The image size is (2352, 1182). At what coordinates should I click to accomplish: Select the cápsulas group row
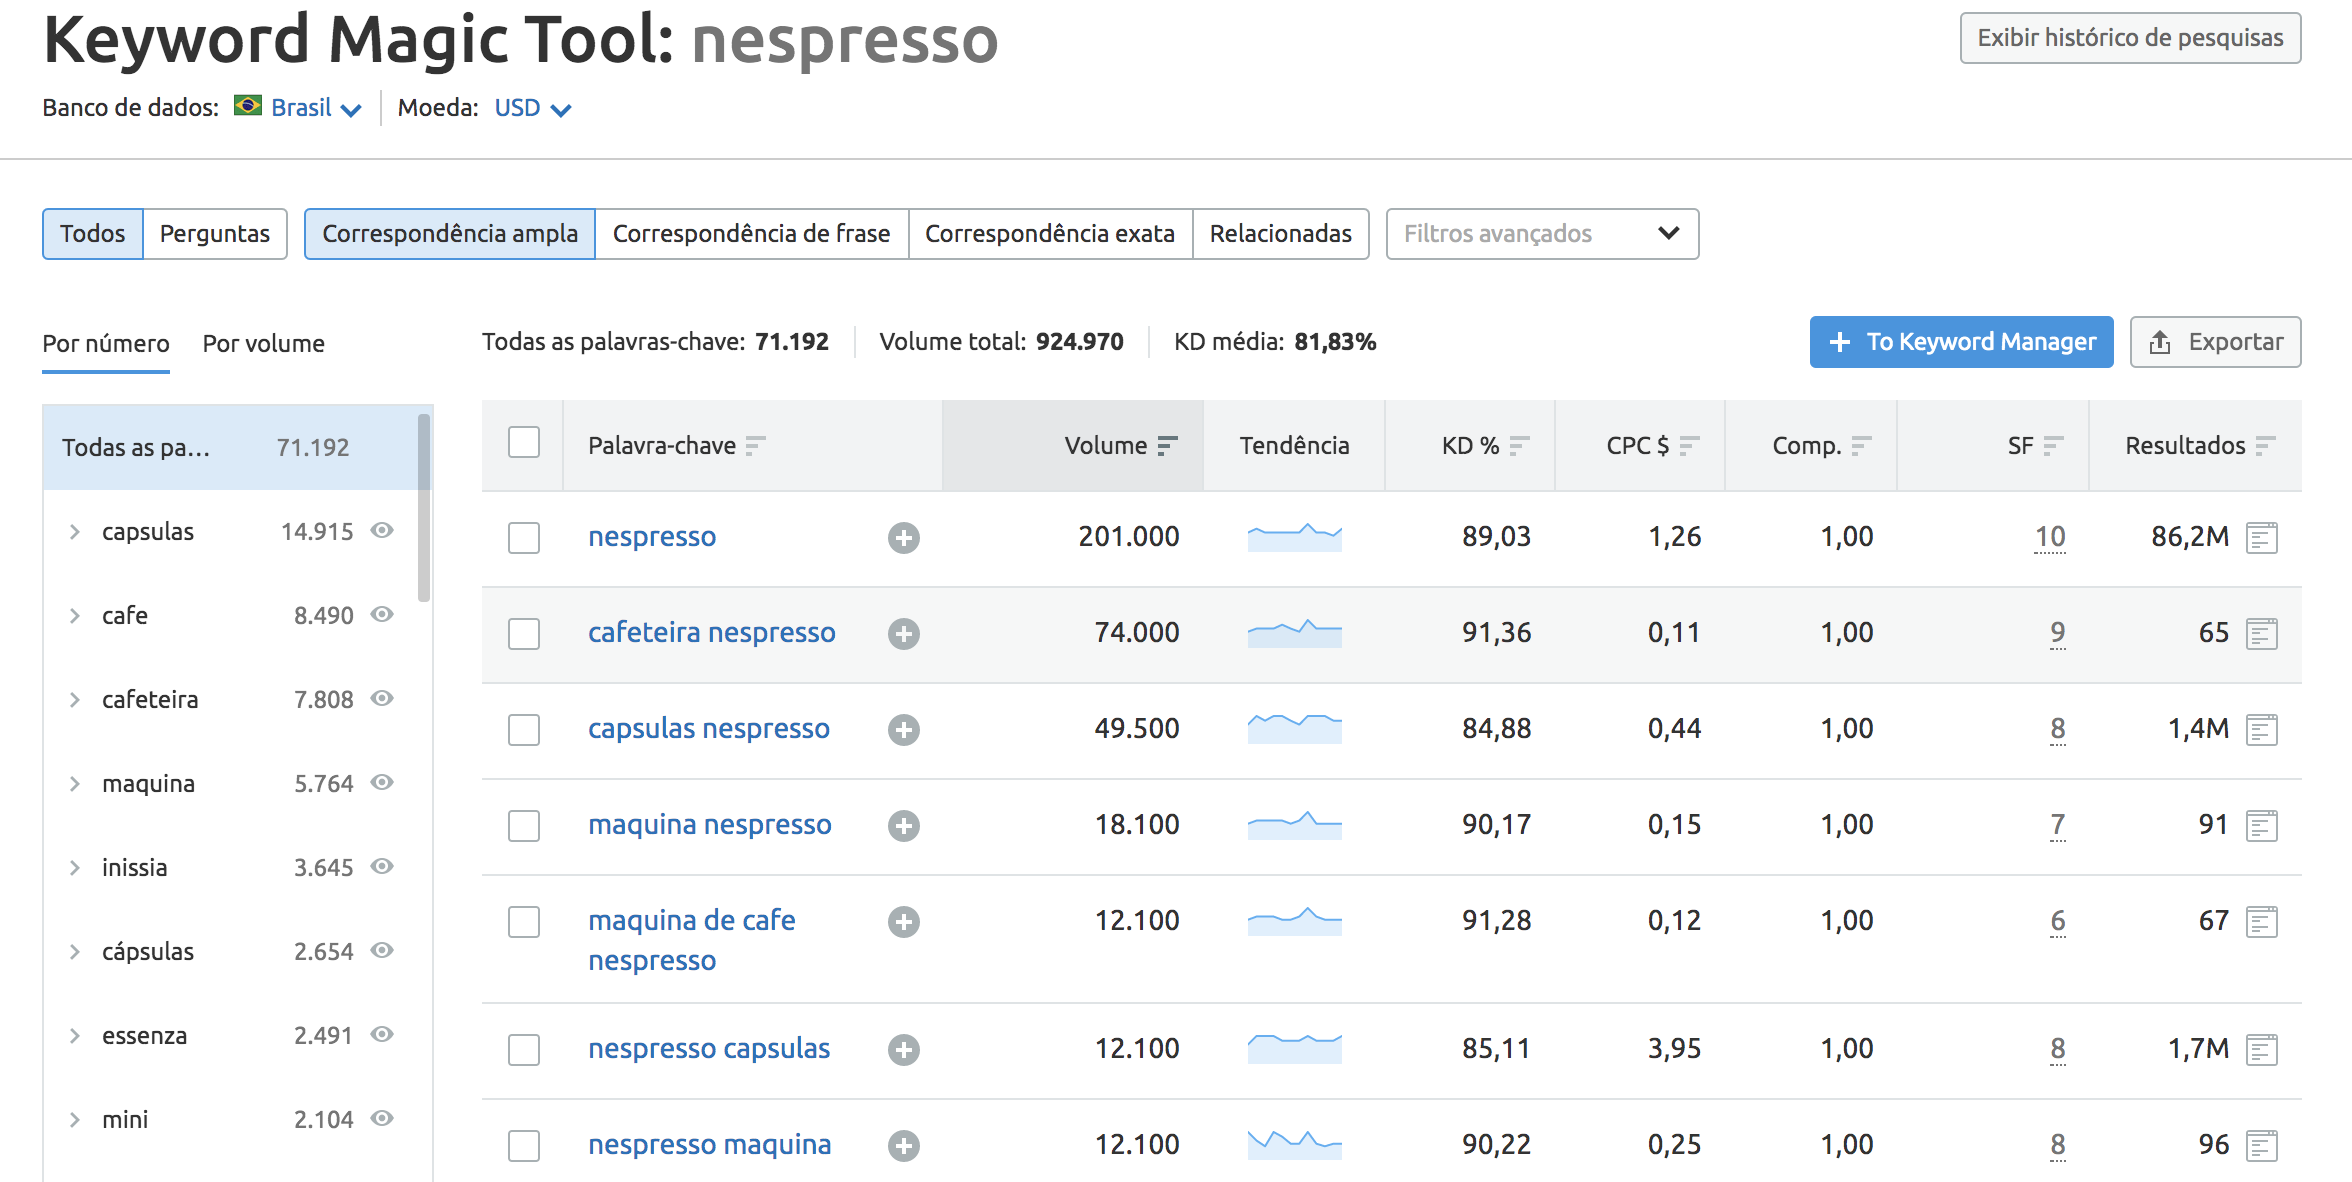(230, 951)
